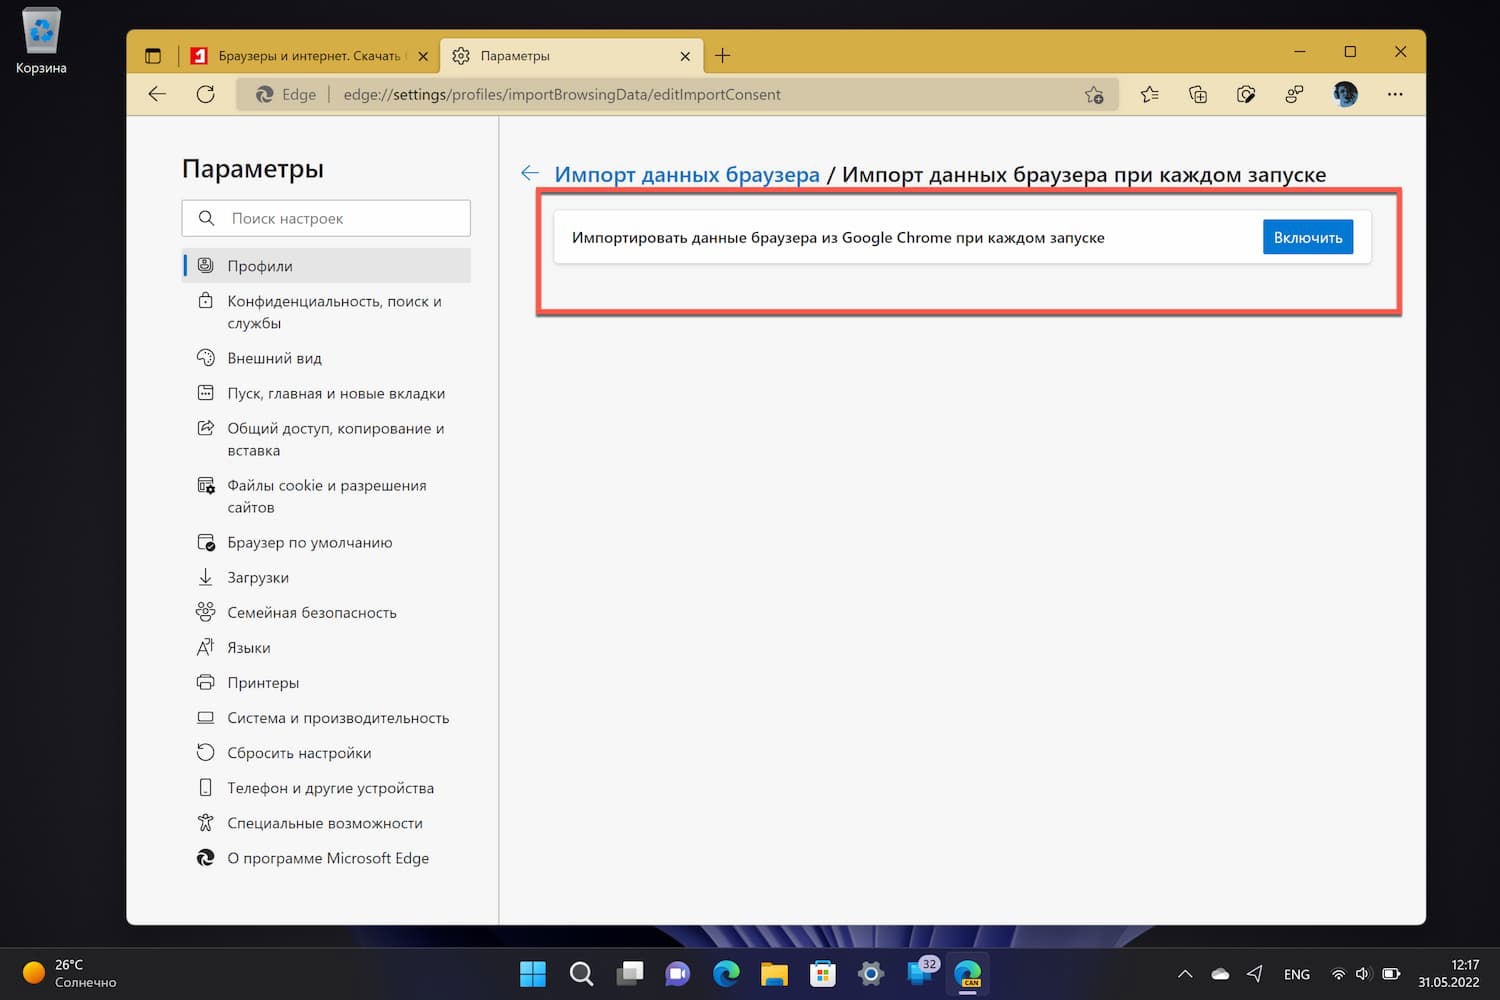Open О программе Microsoft Edge section
The width and height of the screenshot is (1500, 1000).
tap(326, 858)
